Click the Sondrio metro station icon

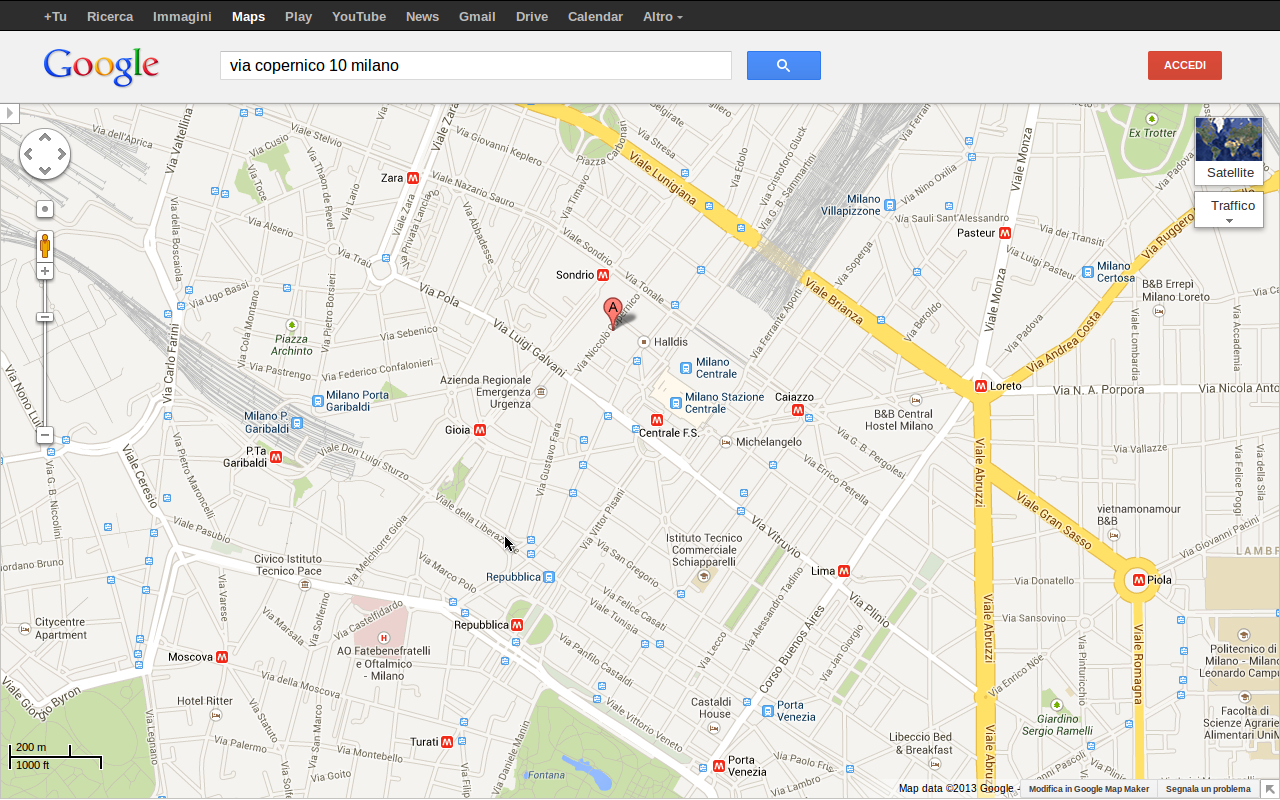[x=603, y=275]
